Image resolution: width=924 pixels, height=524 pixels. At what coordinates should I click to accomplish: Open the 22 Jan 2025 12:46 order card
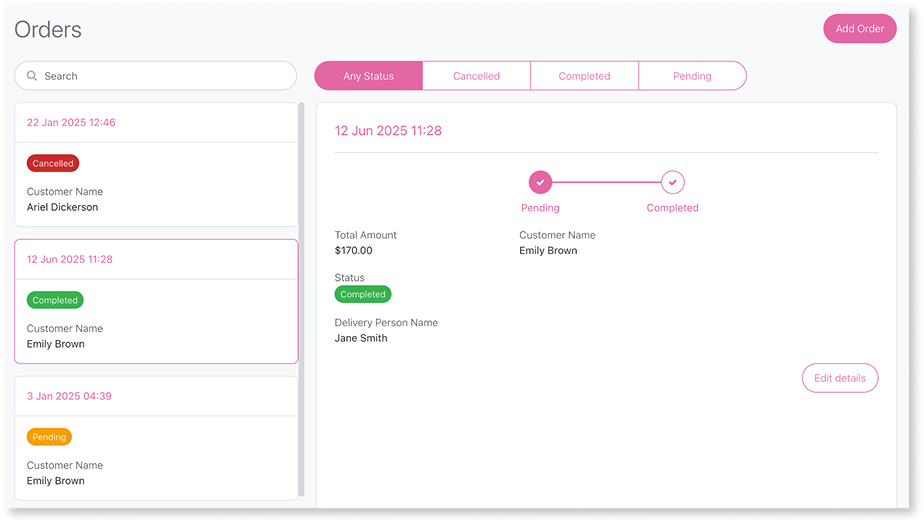click(x=156, y=164)
